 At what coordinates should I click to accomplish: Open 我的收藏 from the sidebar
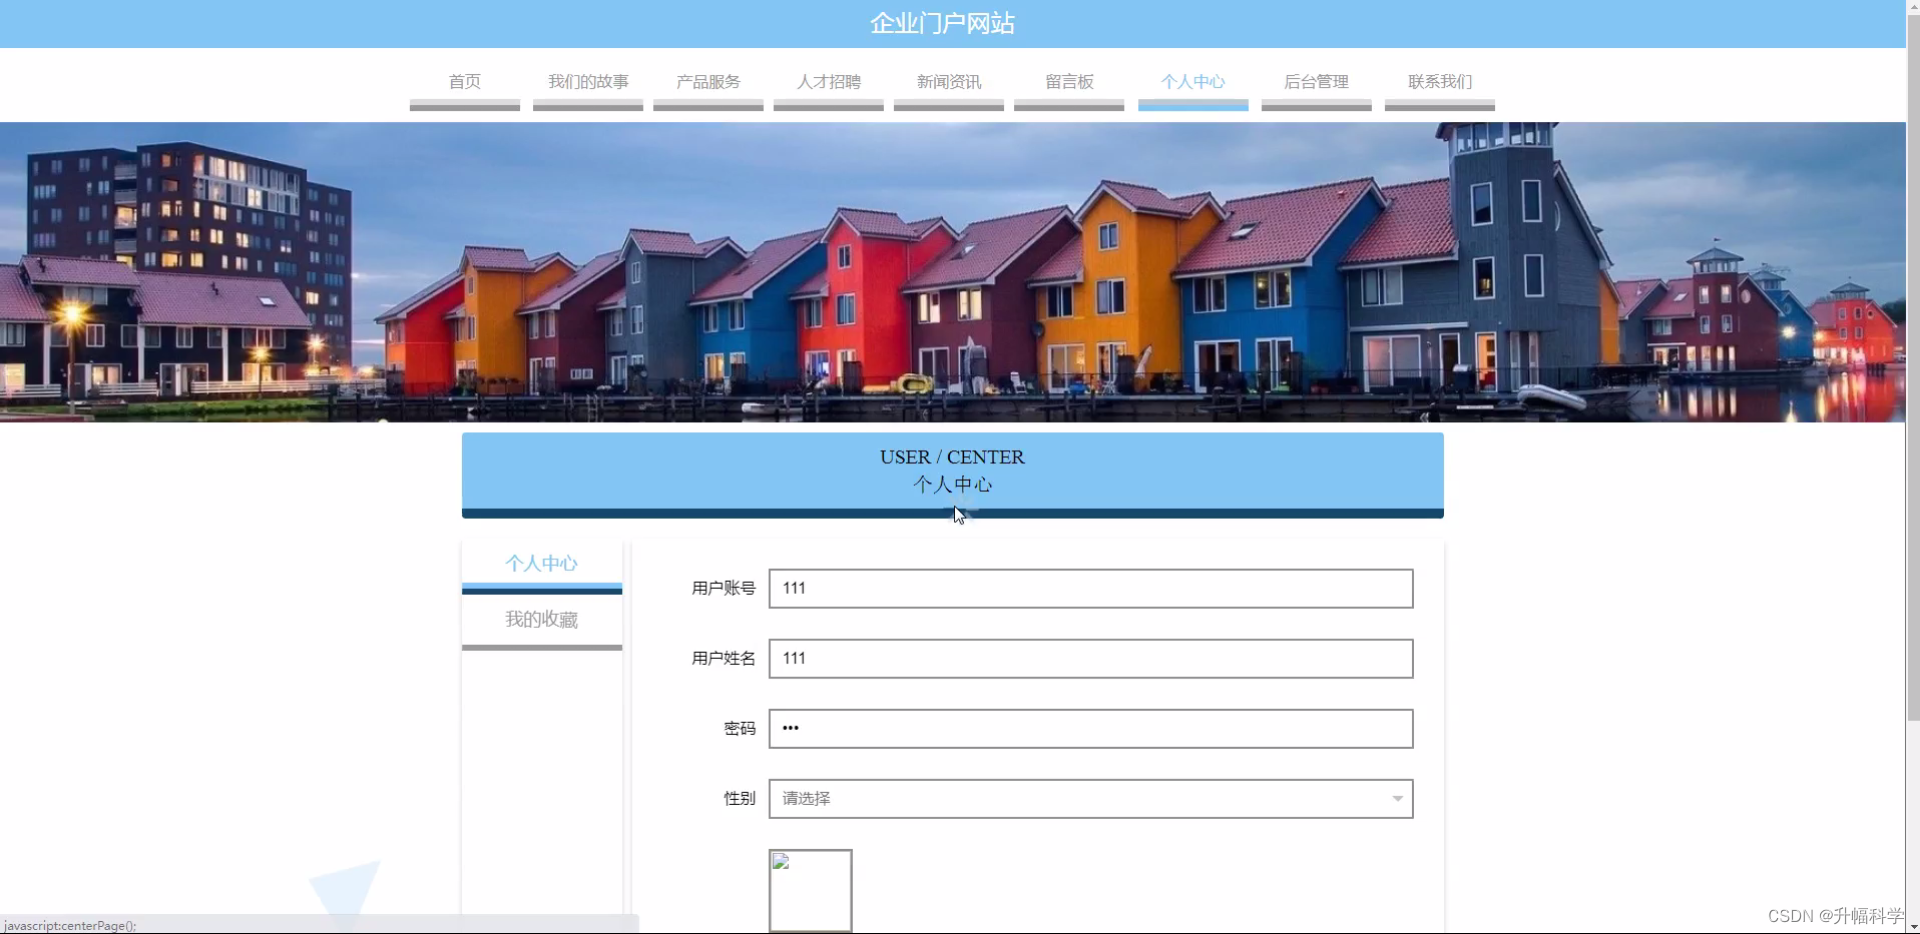(x=541, y=619)
